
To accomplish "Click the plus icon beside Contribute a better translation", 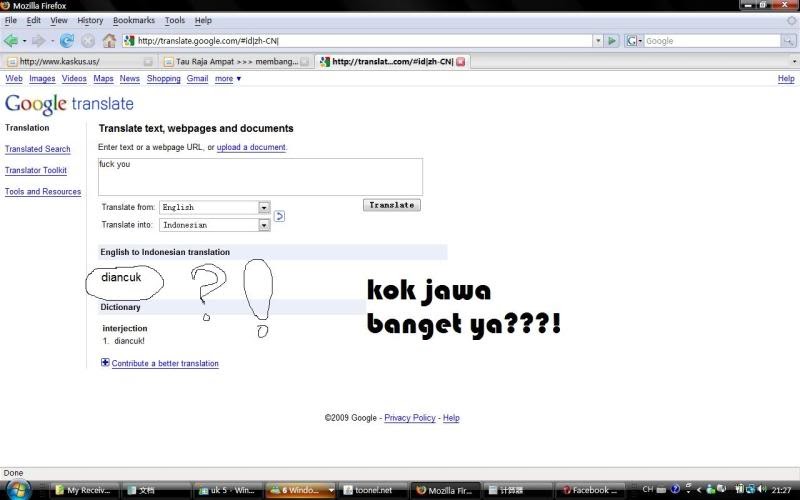I will coord(105,362).
